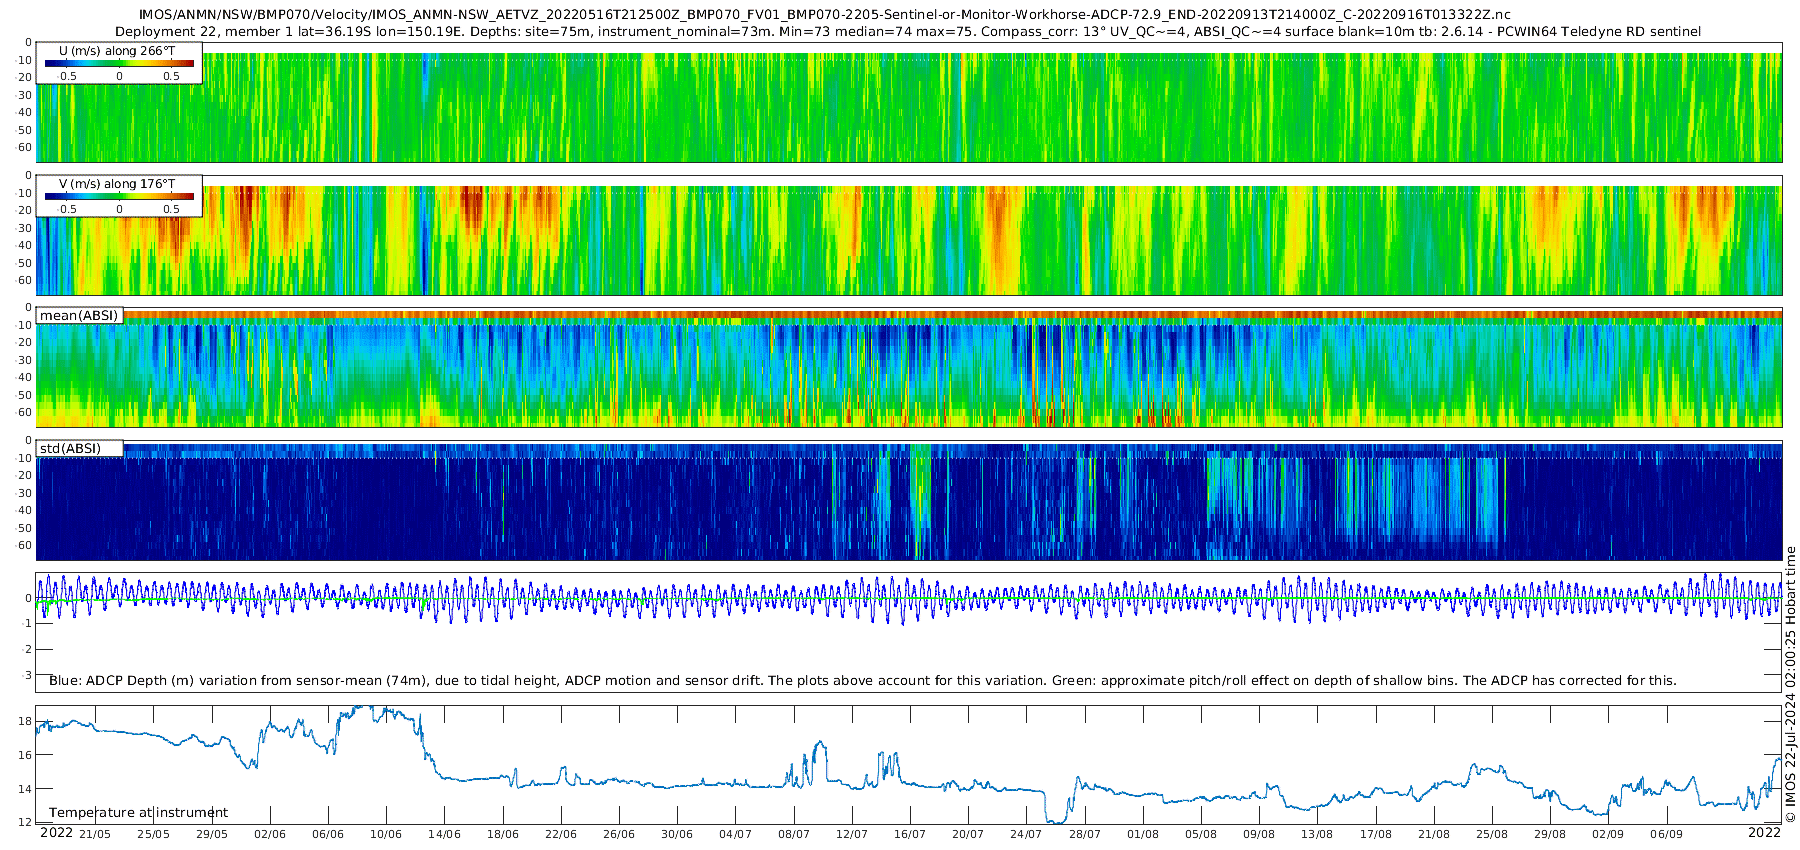Click the 'Temperature at instrument' label
This screenshot has width=1800, height=850.
coord(139,813)
